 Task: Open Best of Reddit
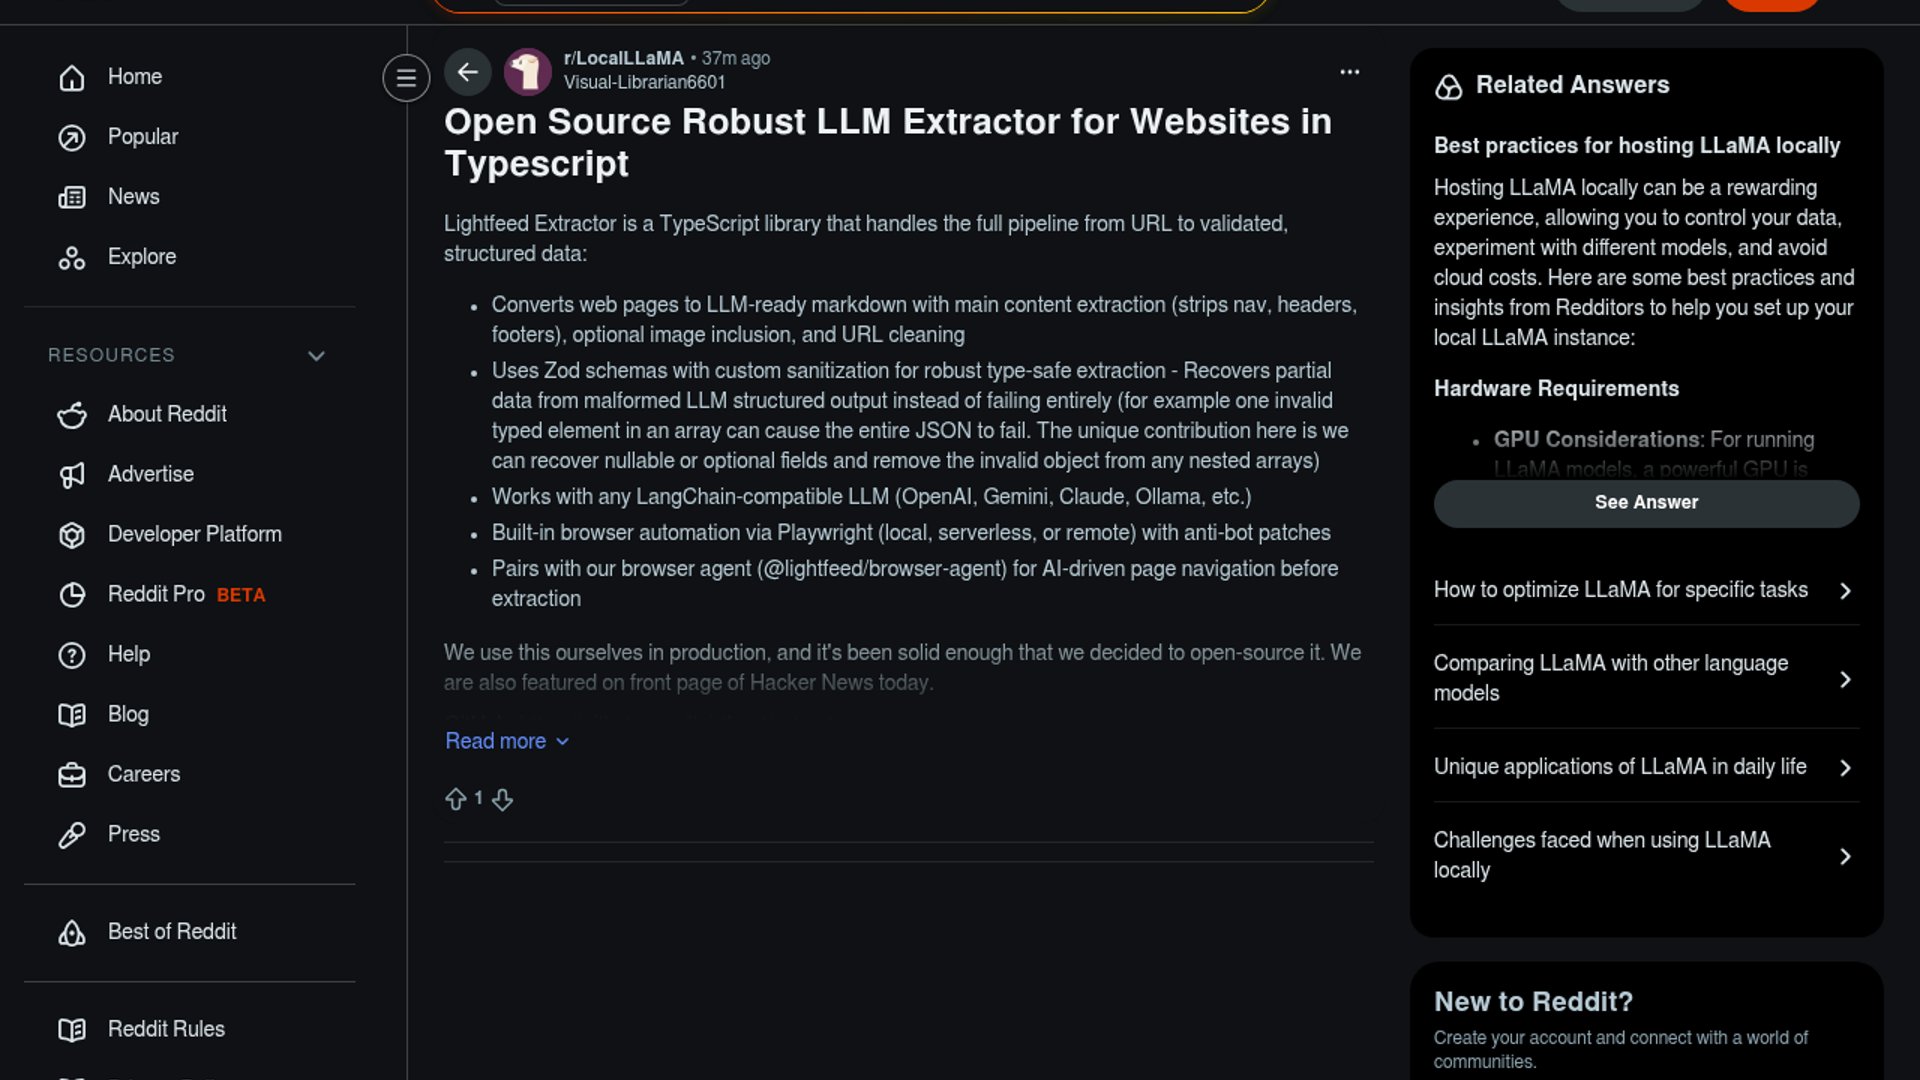[171, 931]
